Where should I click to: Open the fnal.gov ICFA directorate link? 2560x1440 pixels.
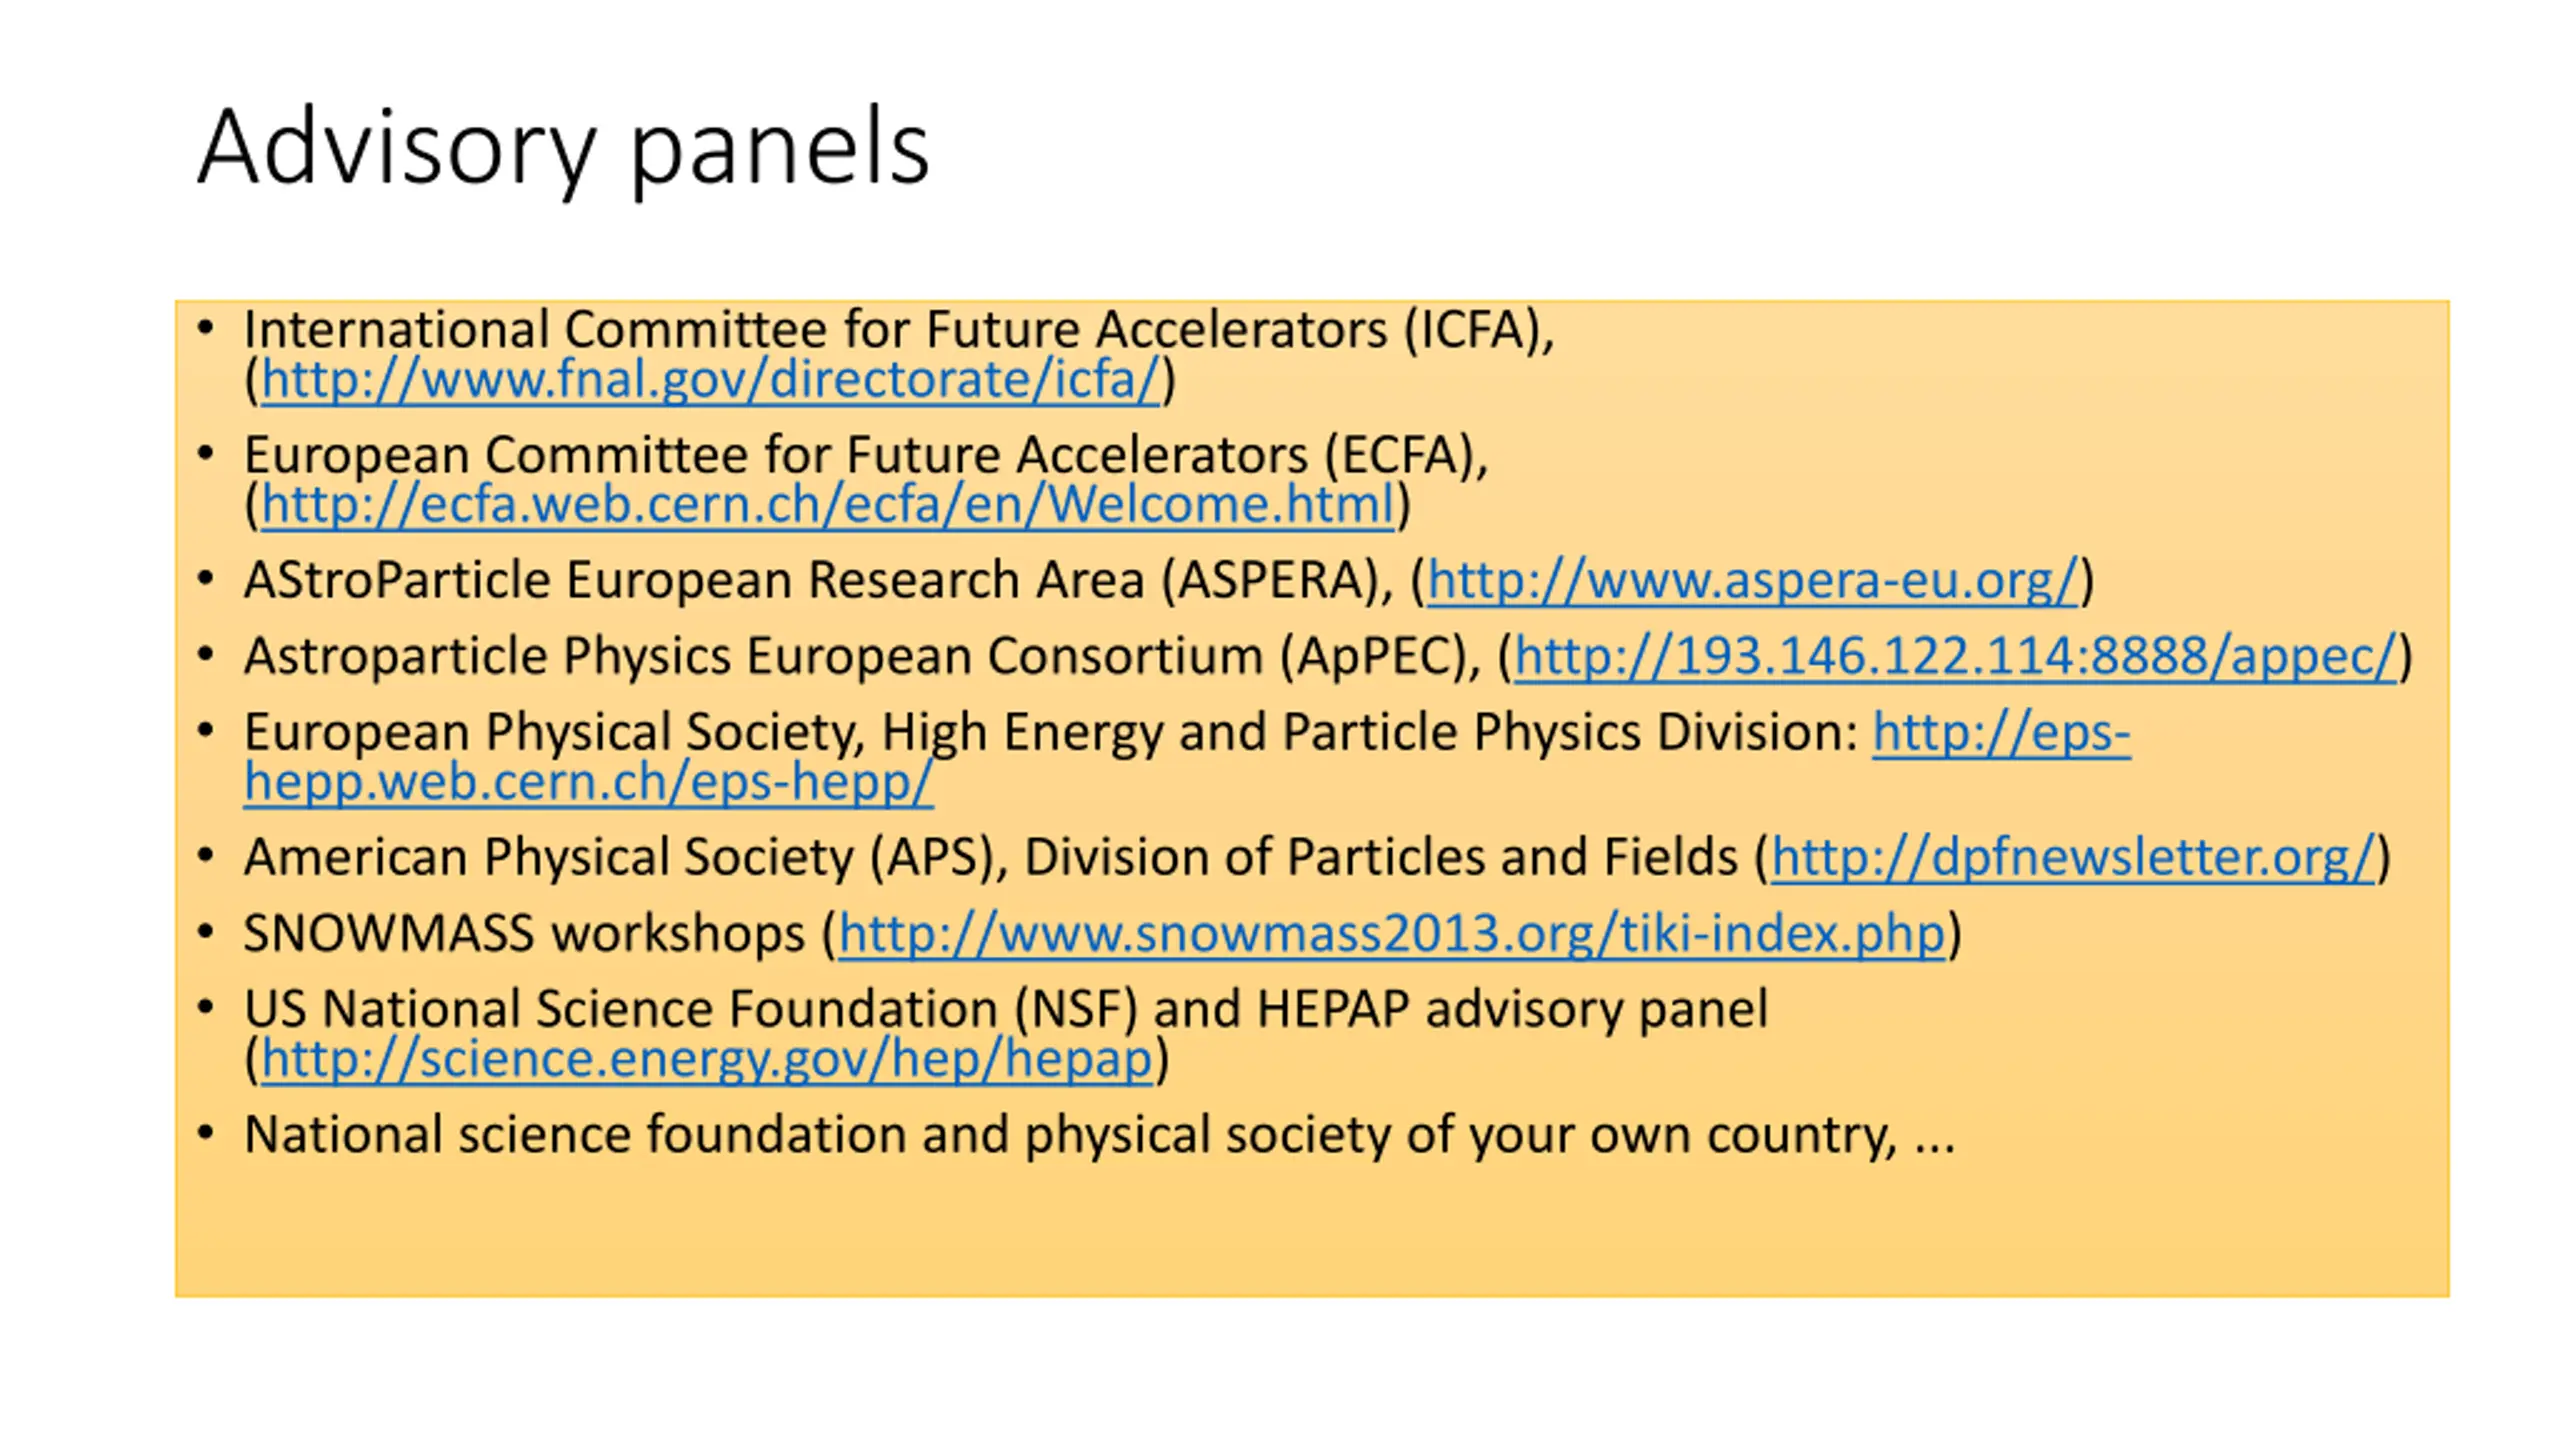pos(710,380)
